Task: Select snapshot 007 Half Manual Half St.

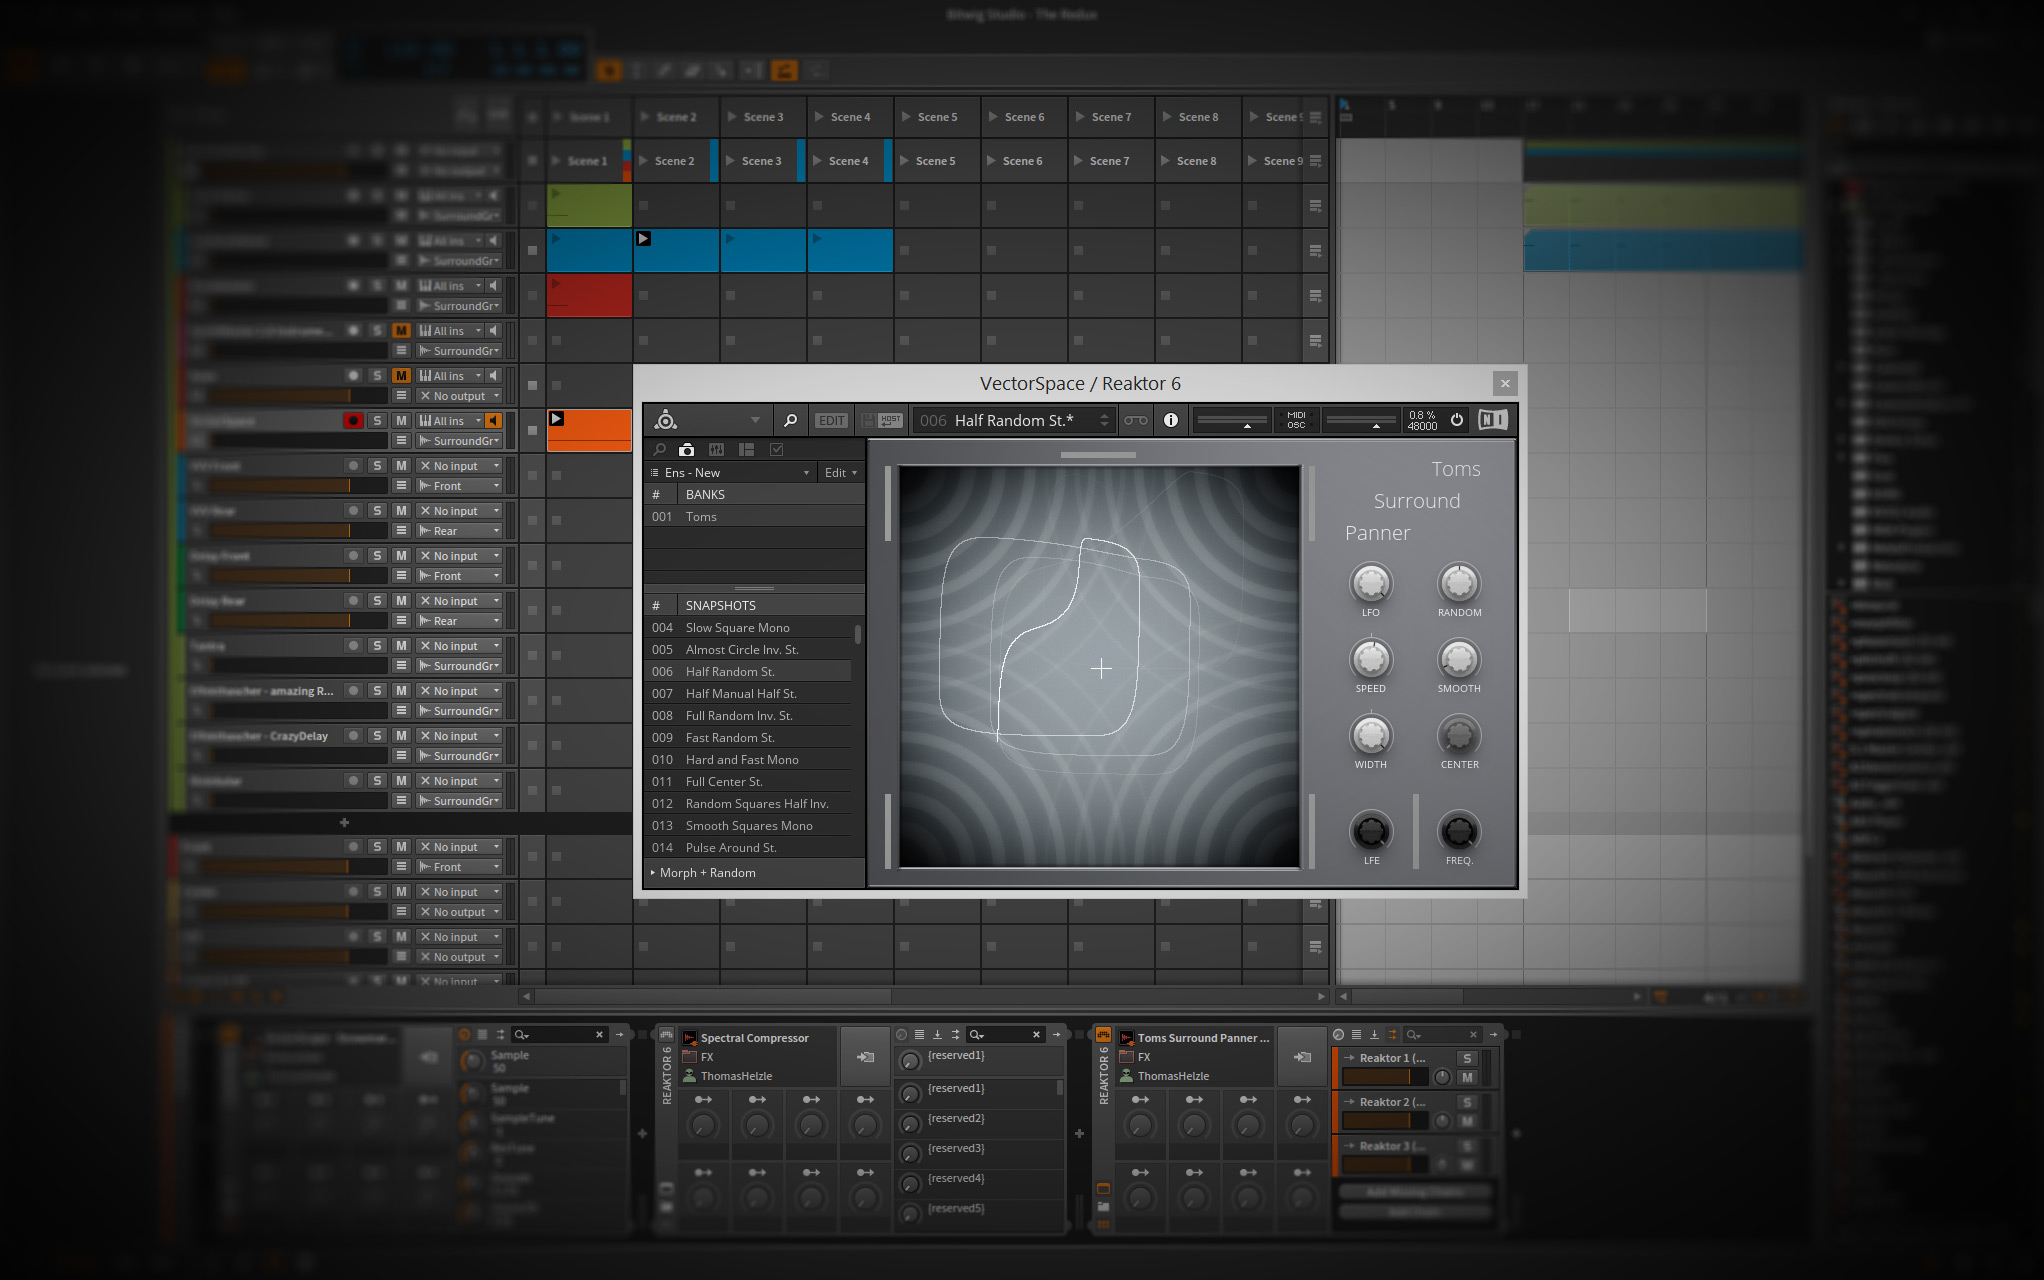Action: pyautogui.click(x=749, y=694)
